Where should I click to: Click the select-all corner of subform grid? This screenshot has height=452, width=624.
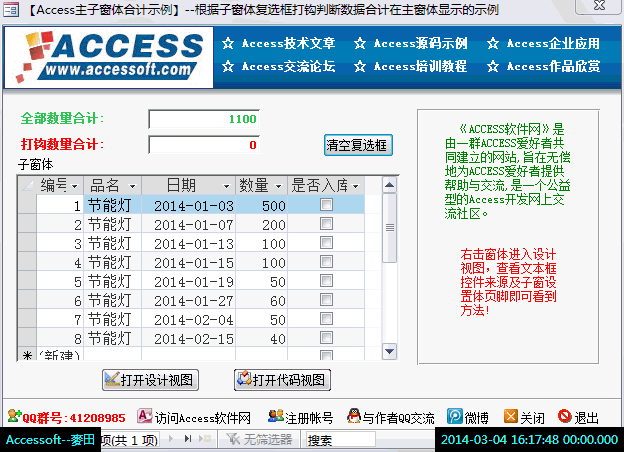coord(27,185)
